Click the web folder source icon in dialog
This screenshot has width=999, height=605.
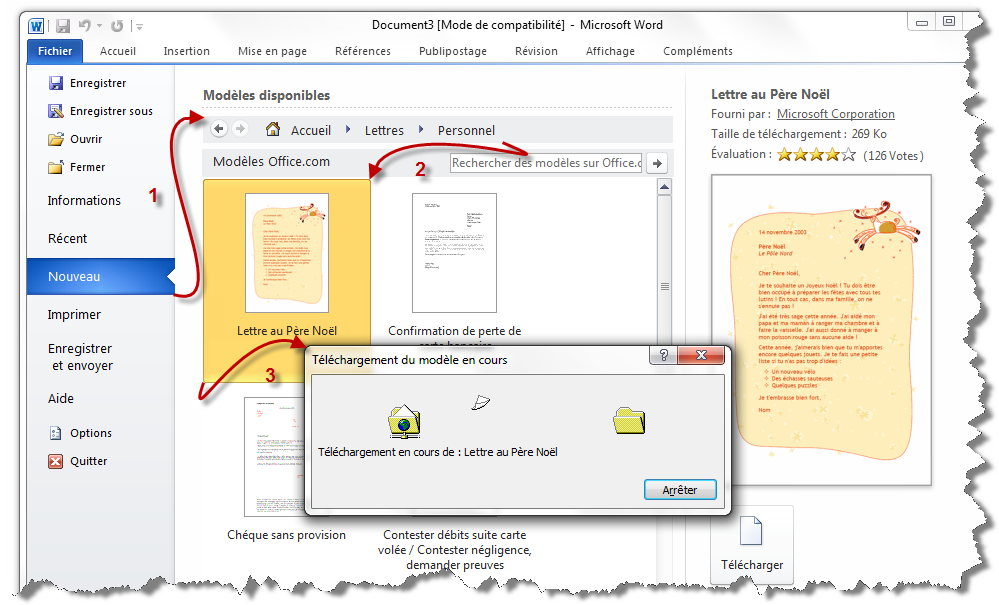404,422
